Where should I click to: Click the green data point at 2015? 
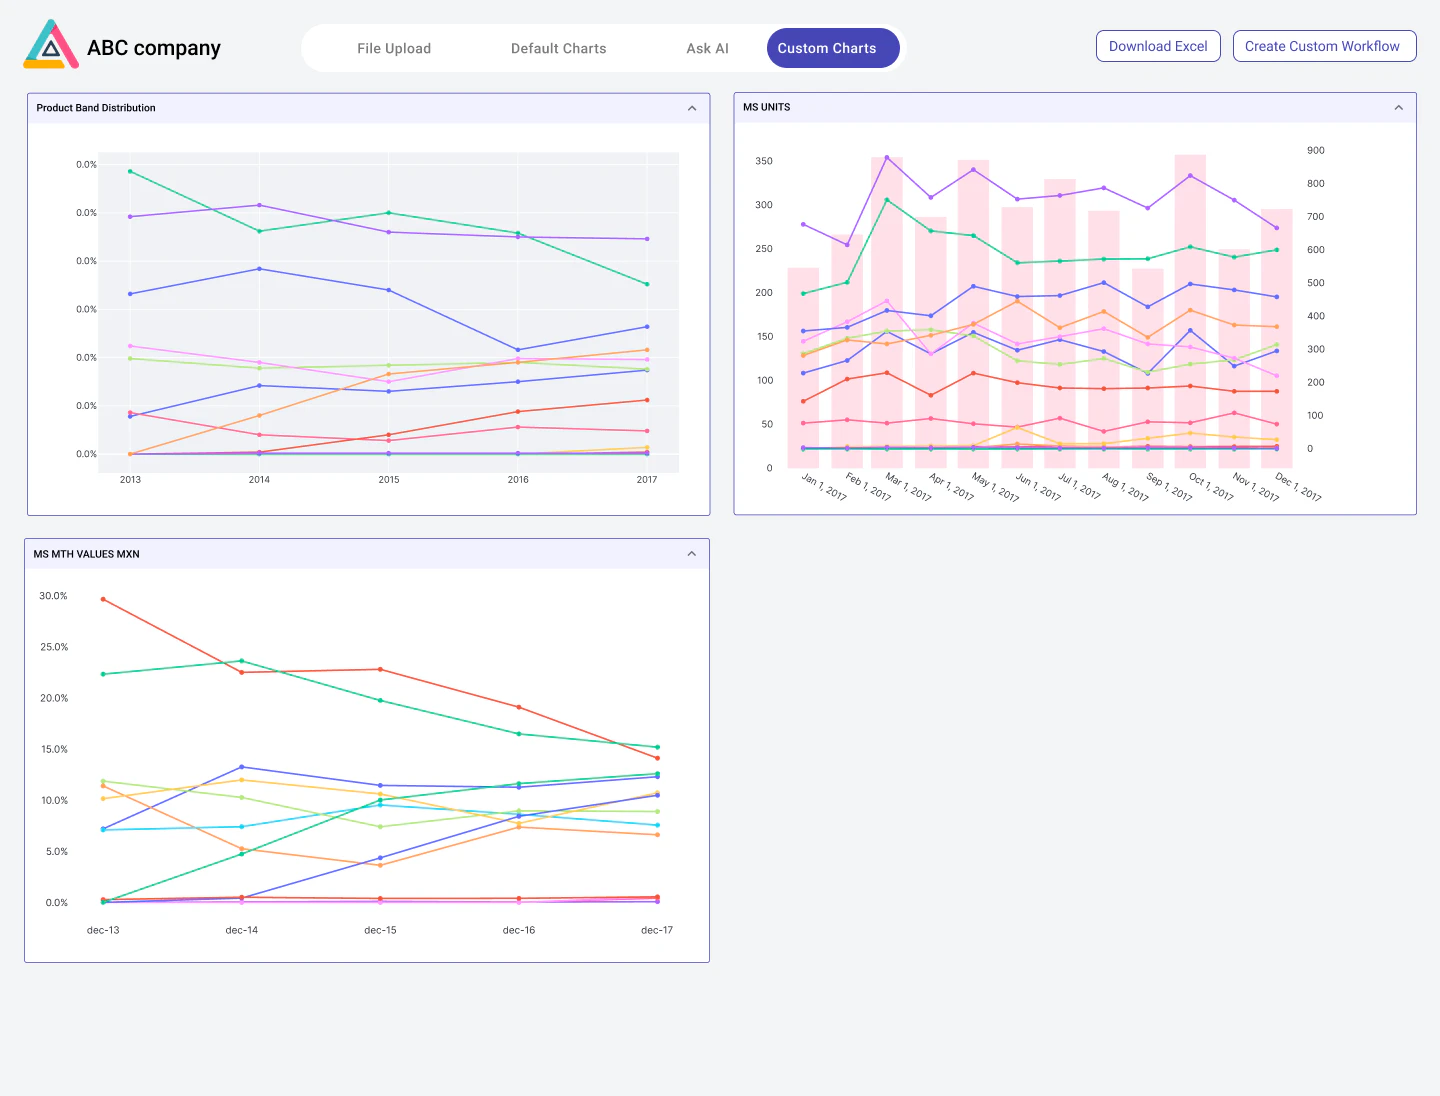pos(388,212)
